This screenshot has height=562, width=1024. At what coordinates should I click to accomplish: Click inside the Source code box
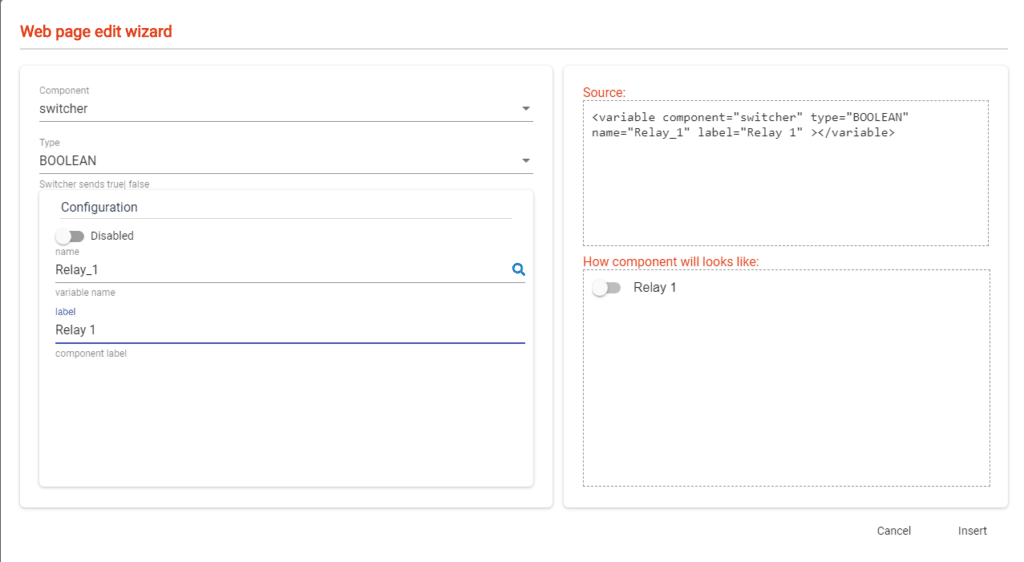click(785, 190)
